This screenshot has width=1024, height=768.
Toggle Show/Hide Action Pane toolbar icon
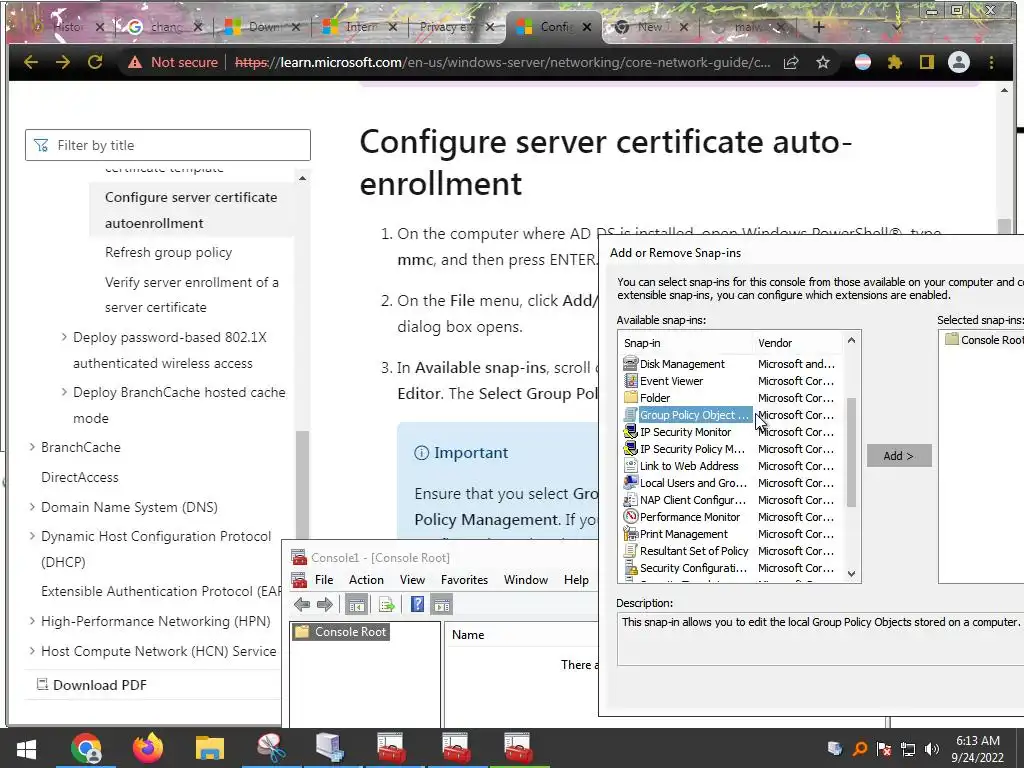click(x=441, y=605)
